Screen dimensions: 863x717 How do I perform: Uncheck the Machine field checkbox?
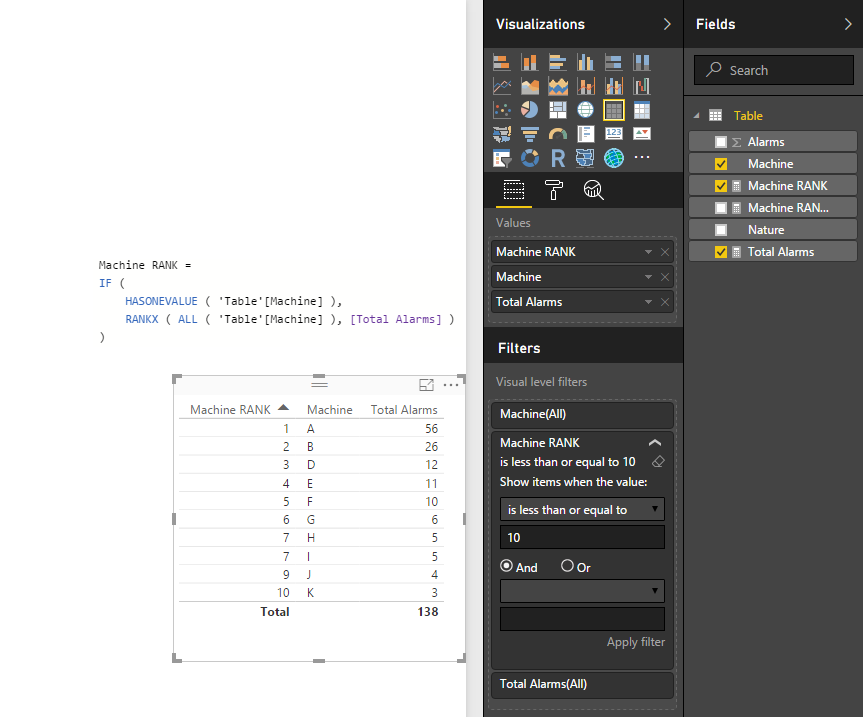click(x=720, y=164)
